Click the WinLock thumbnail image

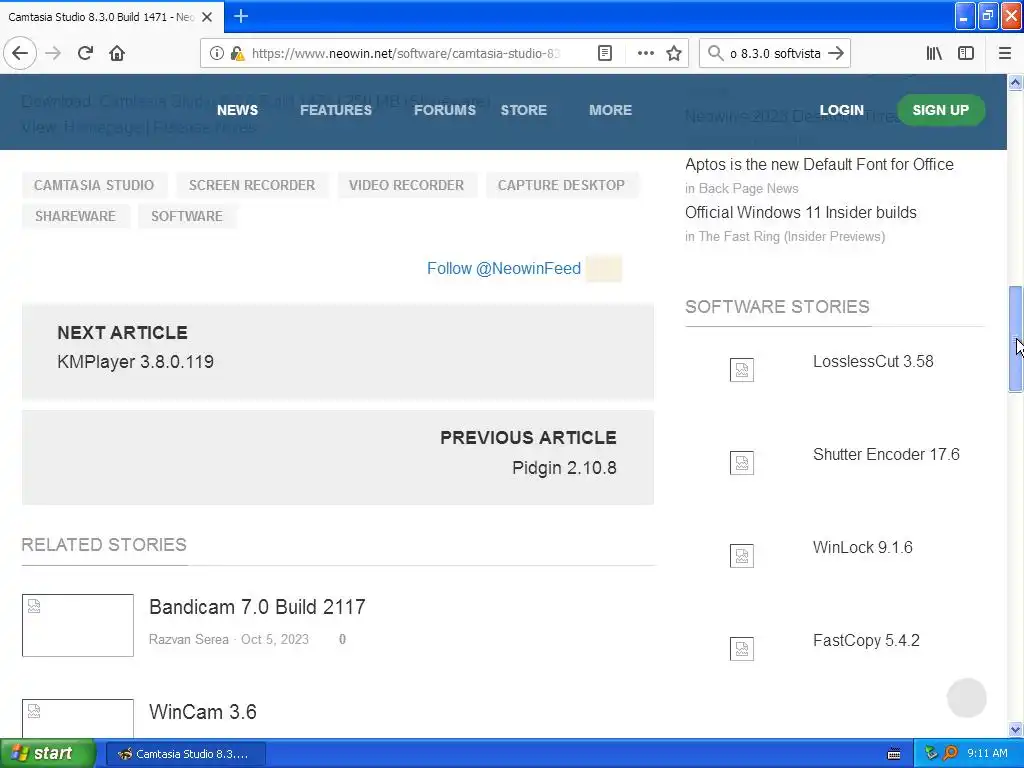tap(742, 556)
